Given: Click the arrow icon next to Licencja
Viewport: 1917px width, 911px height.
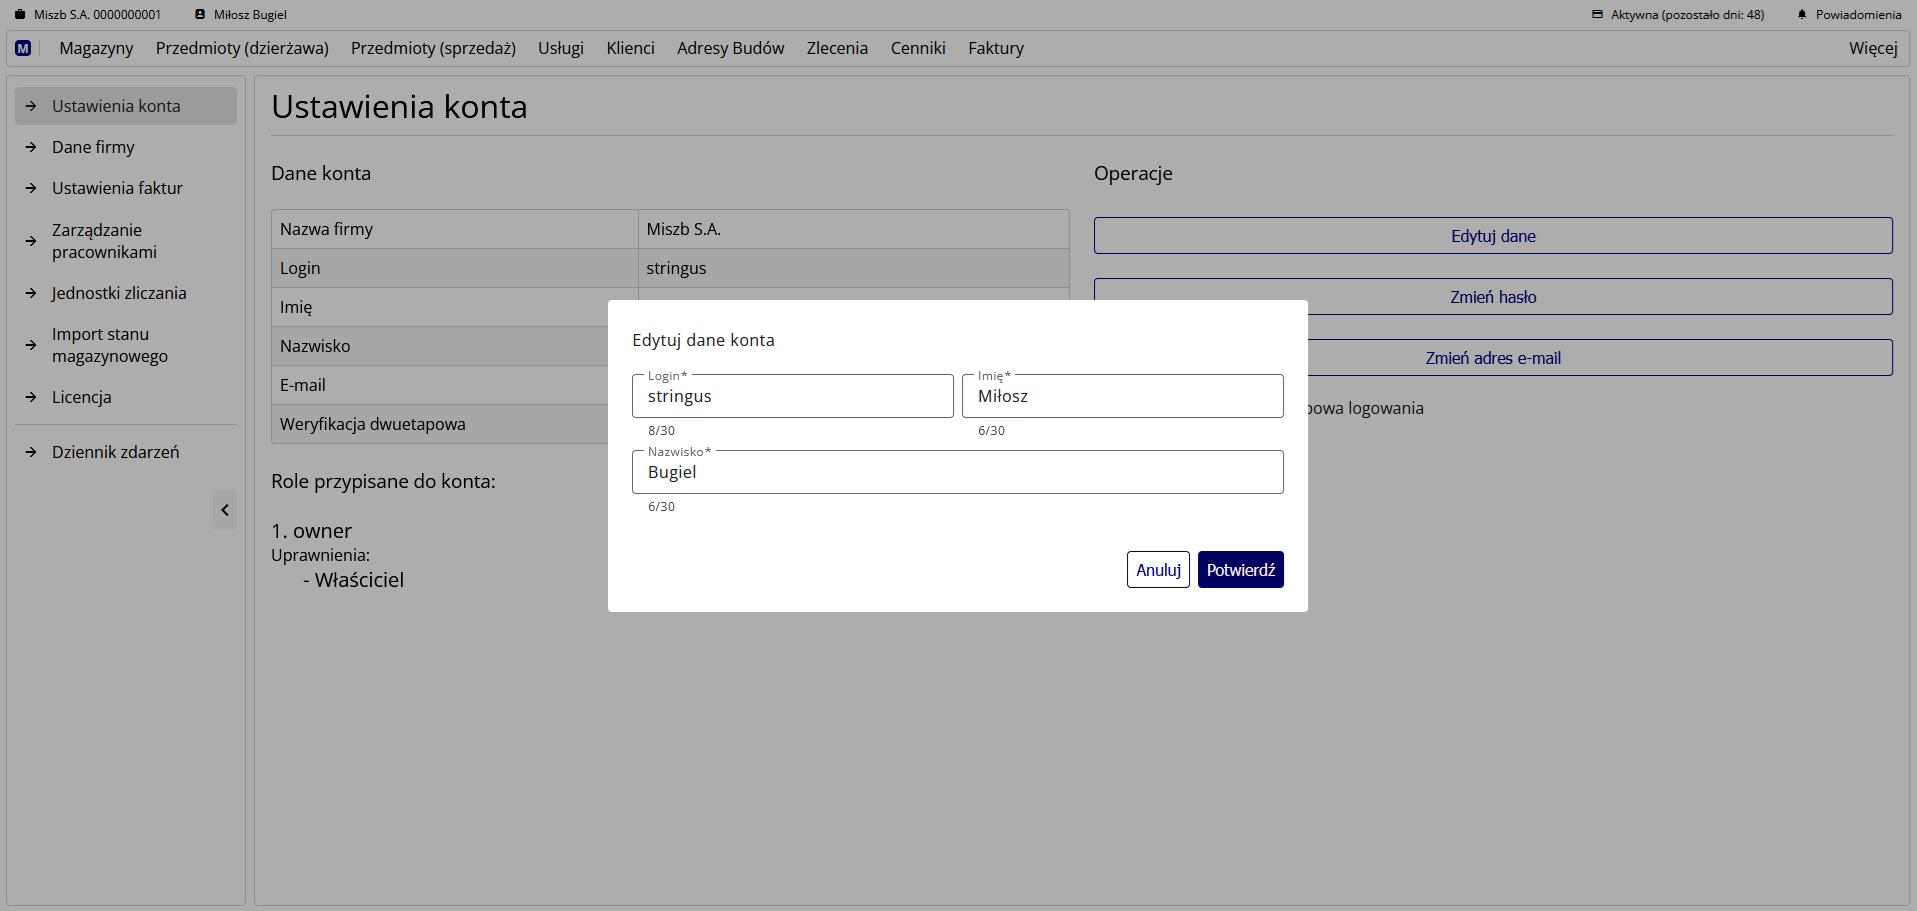Looking at the screenshot, I should click(31, 397).
